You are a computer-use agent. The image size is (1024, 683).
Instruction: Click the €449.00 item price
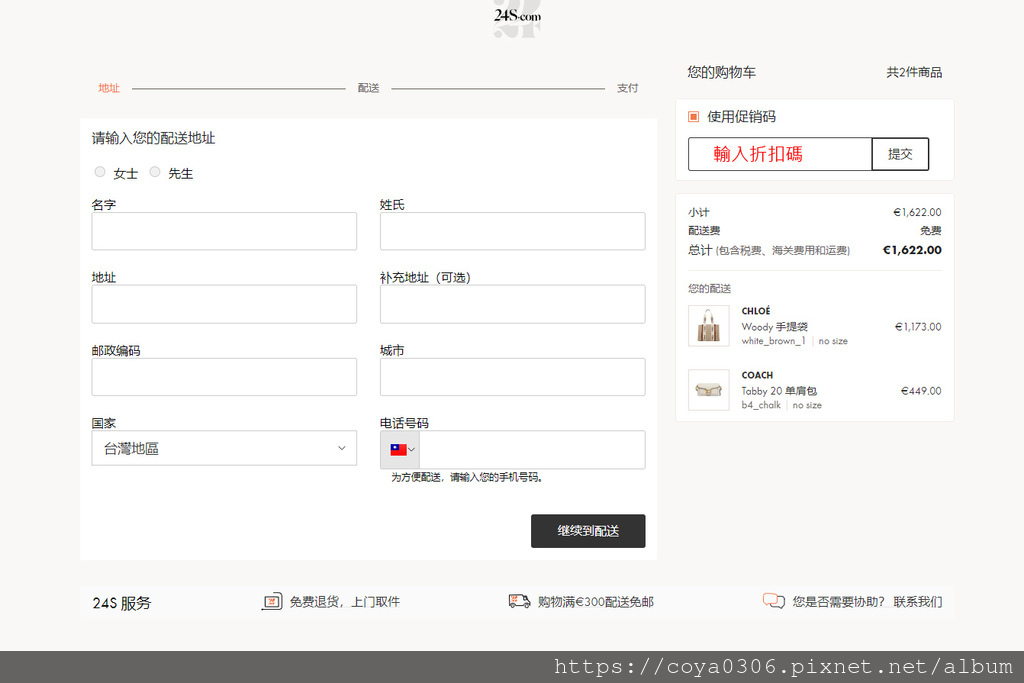point(921,390)
